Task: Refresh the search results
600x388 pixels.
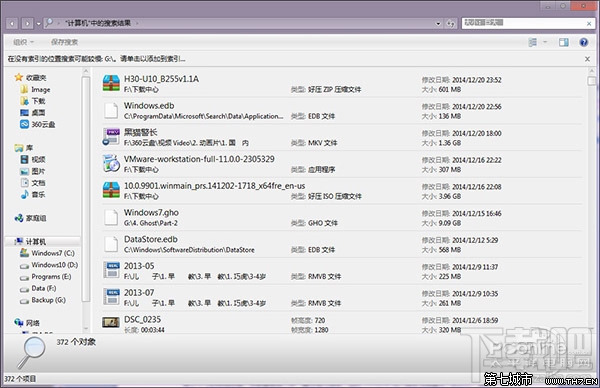Action: point(451,24)
